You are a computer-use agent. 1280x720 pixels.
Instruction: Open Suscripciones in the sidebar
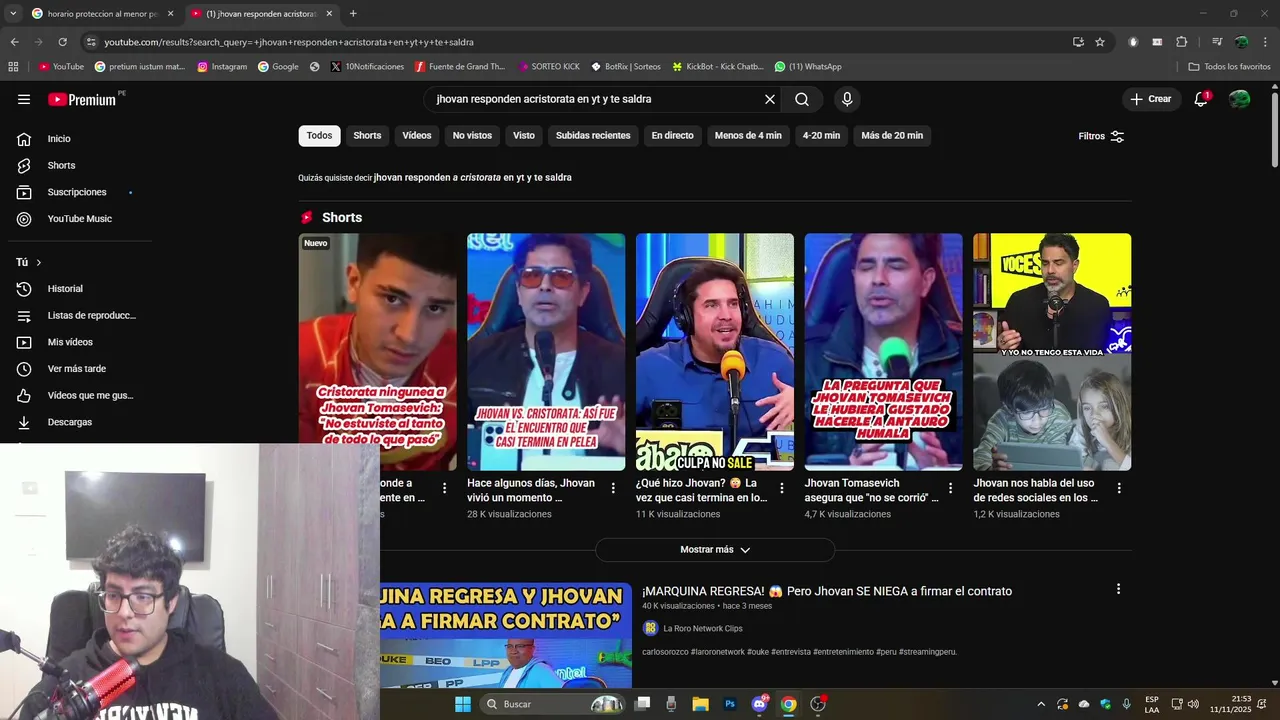click(76, 192)
